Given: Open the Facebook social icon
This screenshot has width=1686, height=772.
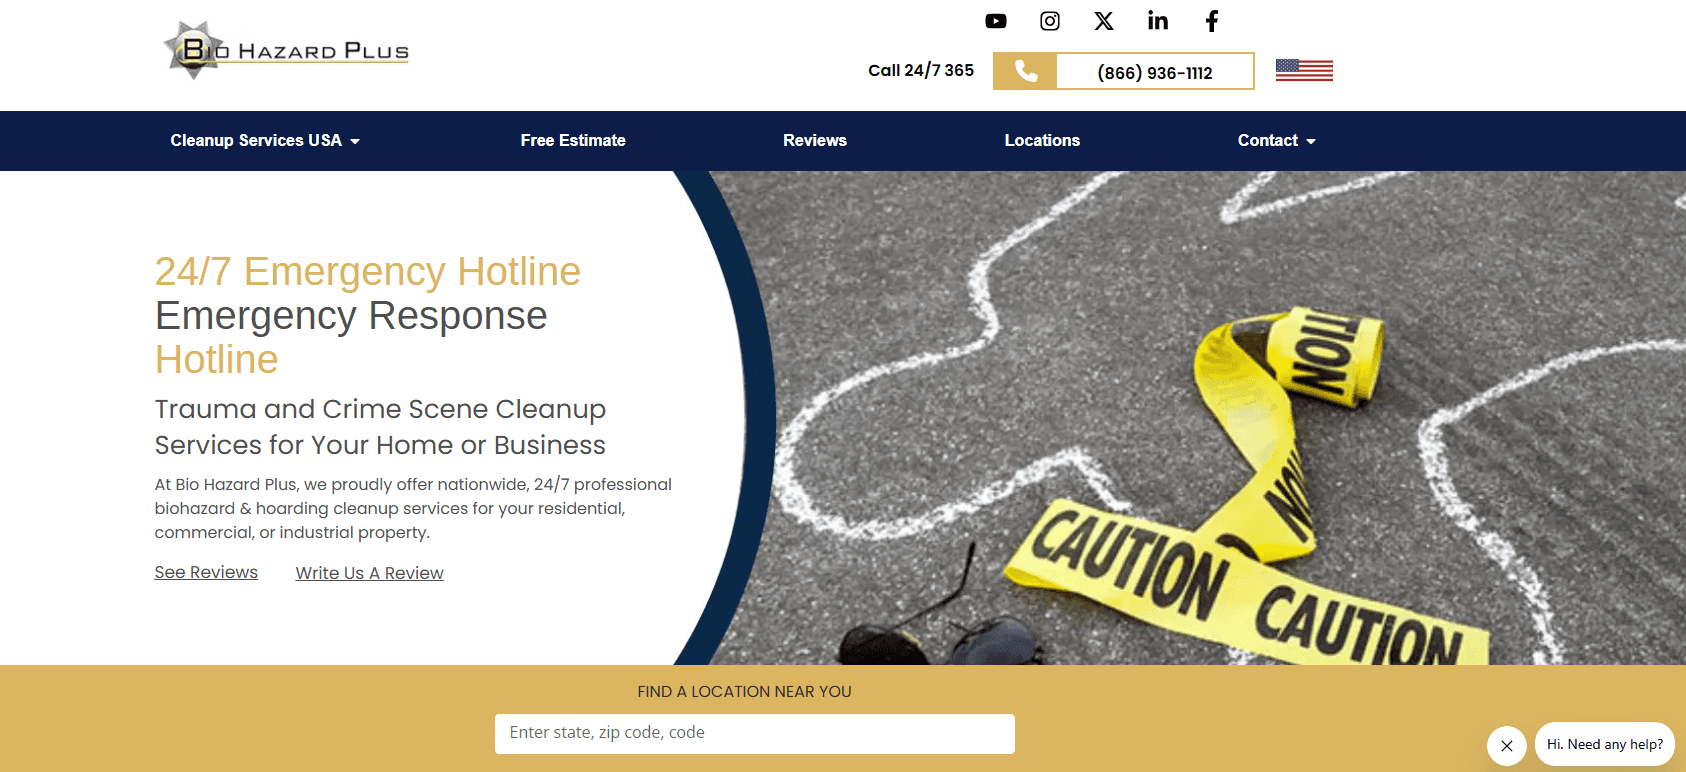Looking at the screenshot, I should [x=1212, y=21].
